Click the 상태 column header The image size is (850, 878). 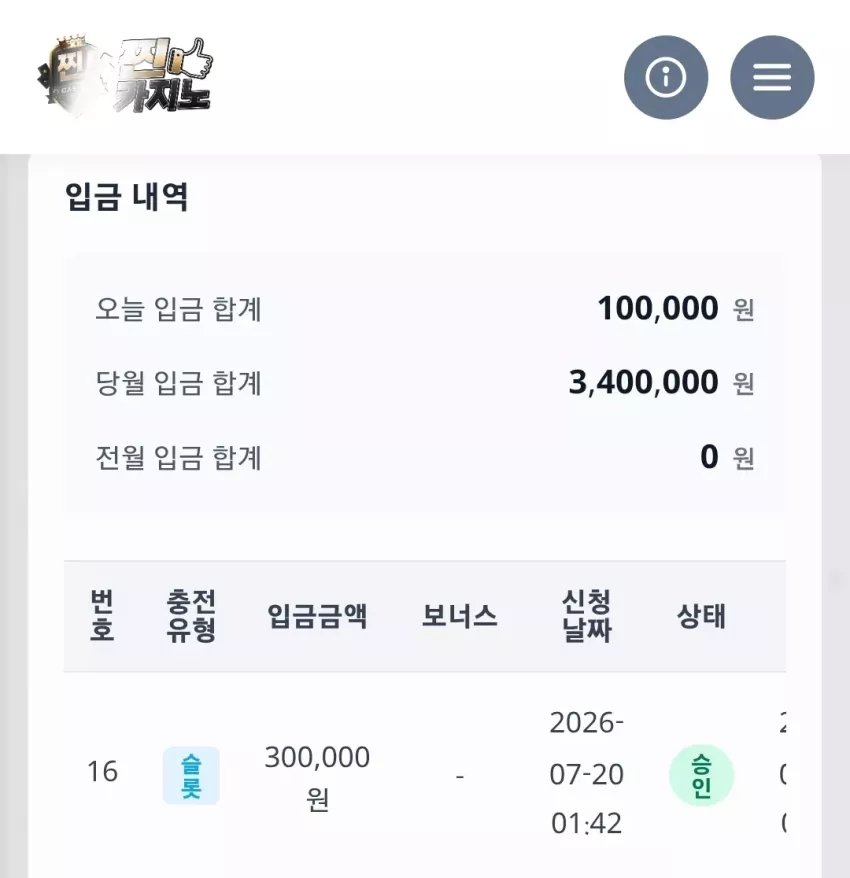click(x=701, y=617)
